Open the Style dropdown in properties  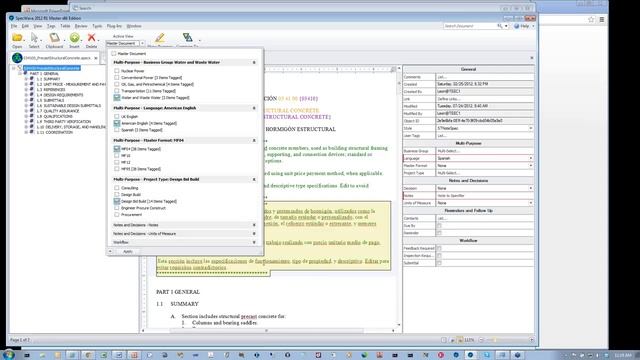pyautogui.click(x=531, y=128)
